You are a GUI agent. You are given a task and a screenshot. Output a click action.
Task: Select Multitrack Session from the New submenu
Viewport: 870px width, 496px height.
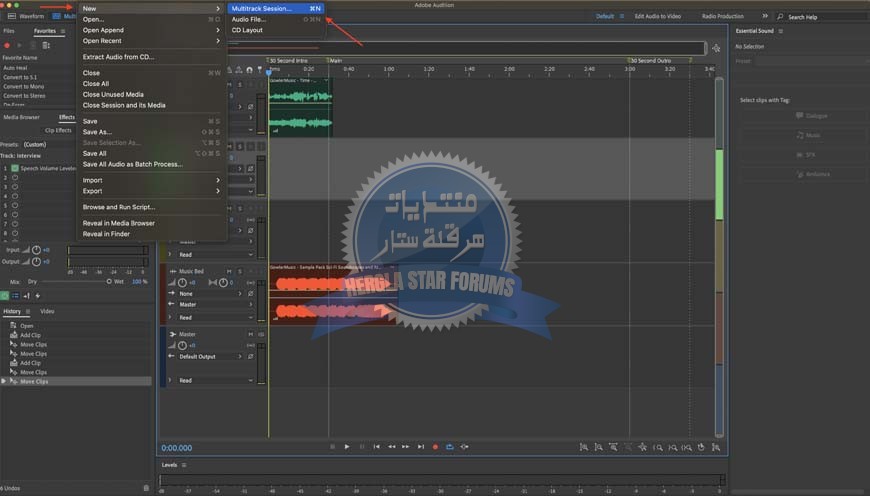262,8
